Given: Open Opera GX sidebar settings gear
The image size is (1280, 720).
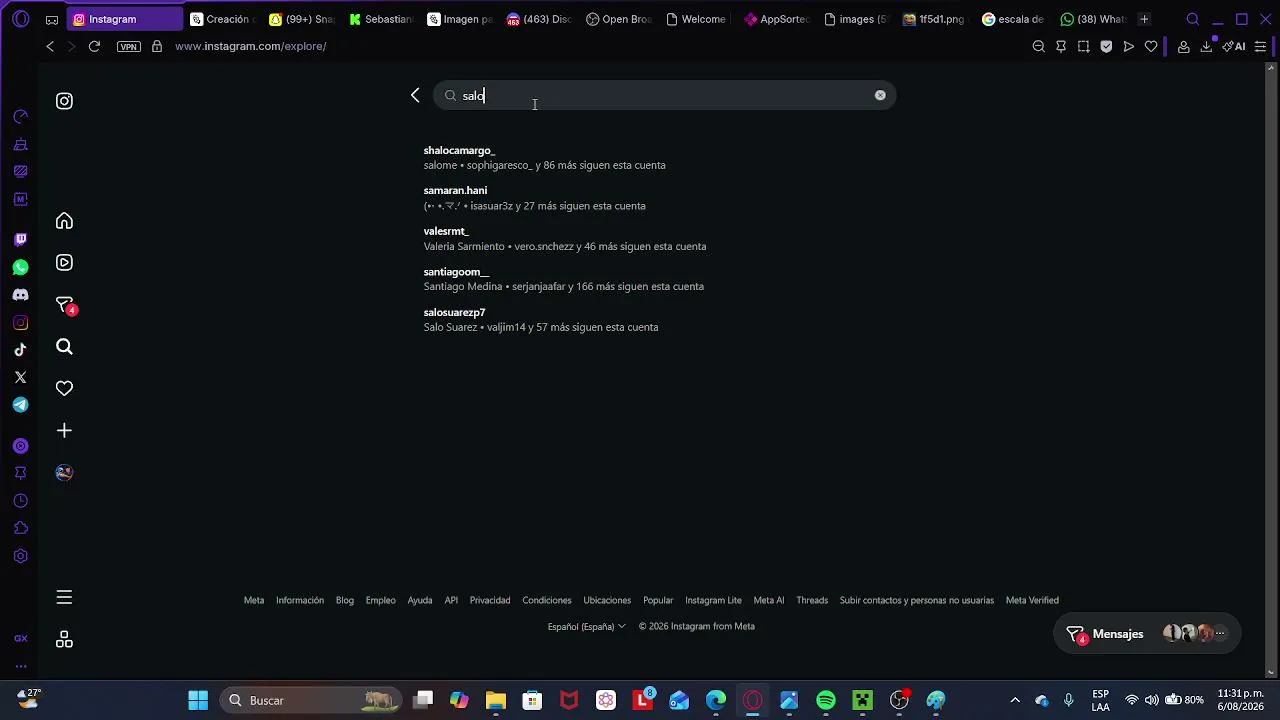Looking at the screenshot, I should coord(20,556).
